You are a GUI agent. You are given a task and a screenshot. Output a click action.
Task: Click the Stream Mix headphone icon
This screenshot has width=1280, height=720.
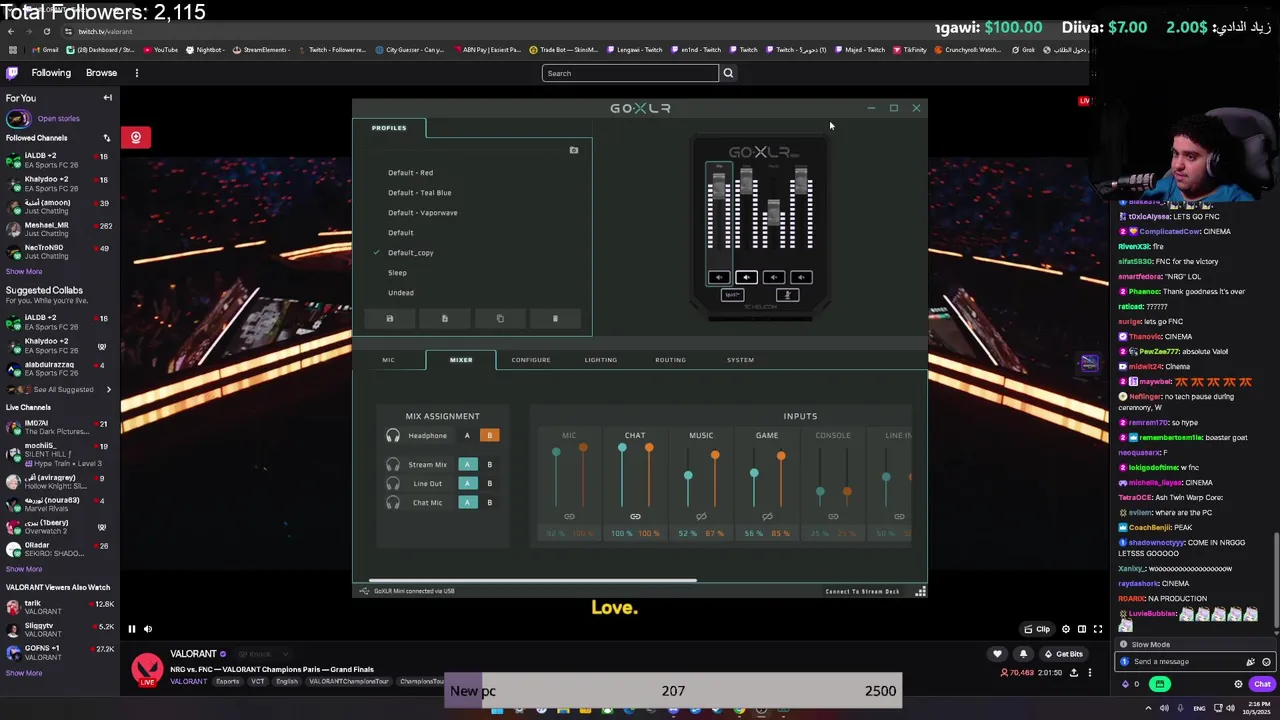pyautogui.click(x=393, y=464)
